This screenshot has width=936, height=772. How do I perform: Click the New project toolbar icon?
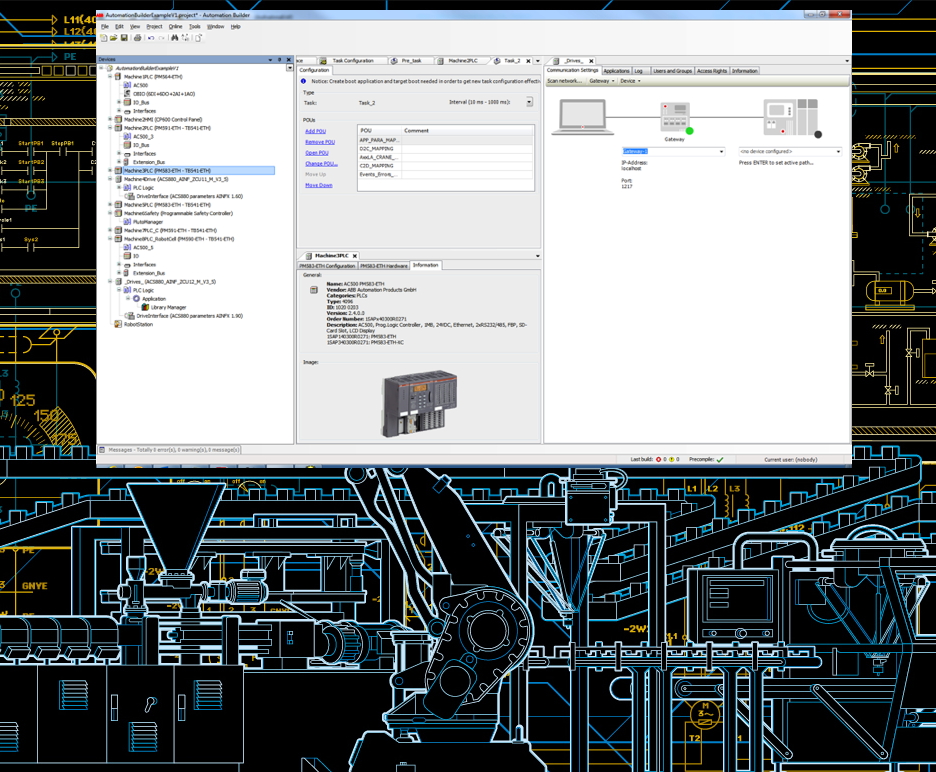pos(104,38)
